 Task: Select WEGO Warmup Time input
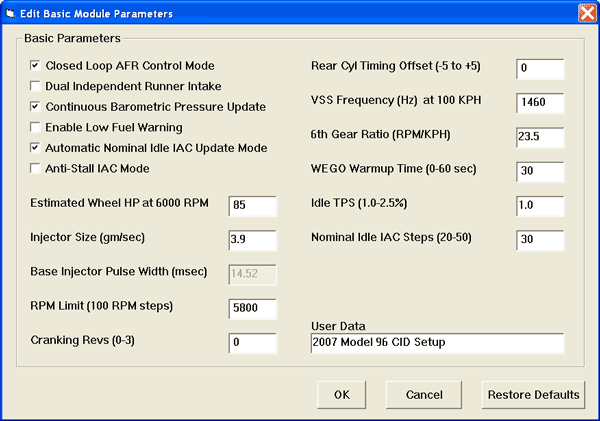540,172
